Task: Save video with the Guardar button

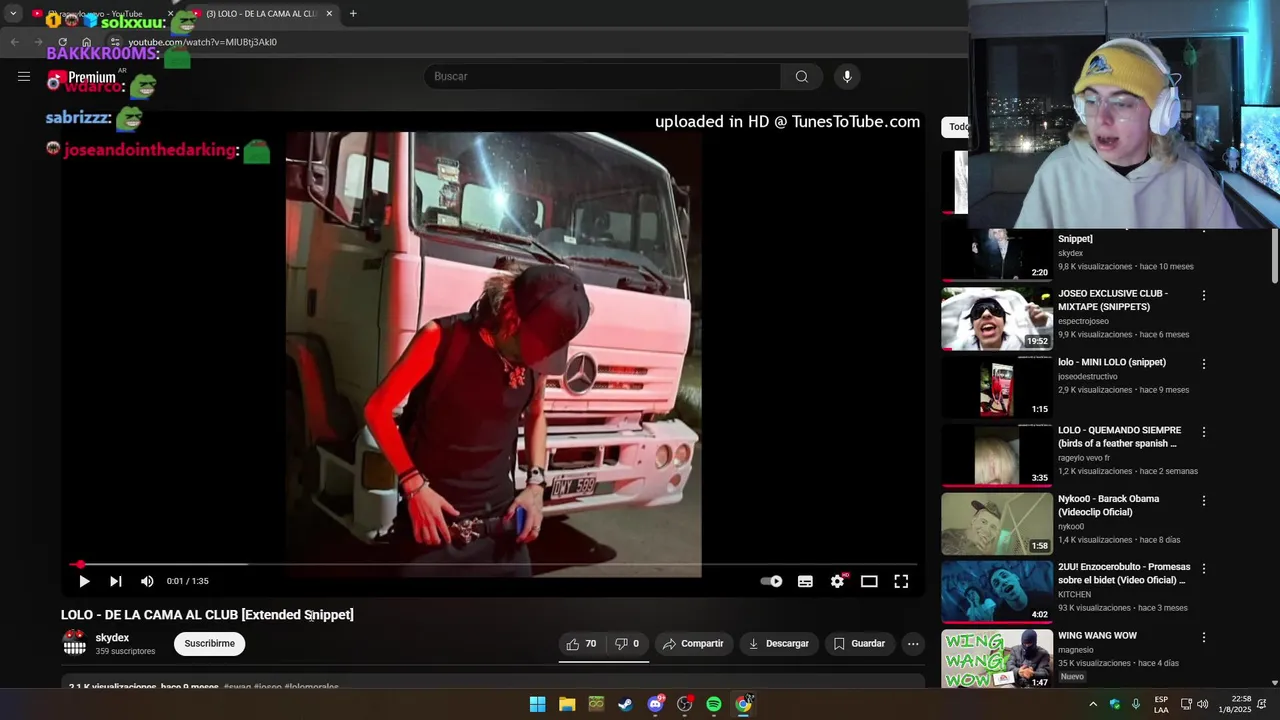Action: (859, 644)
